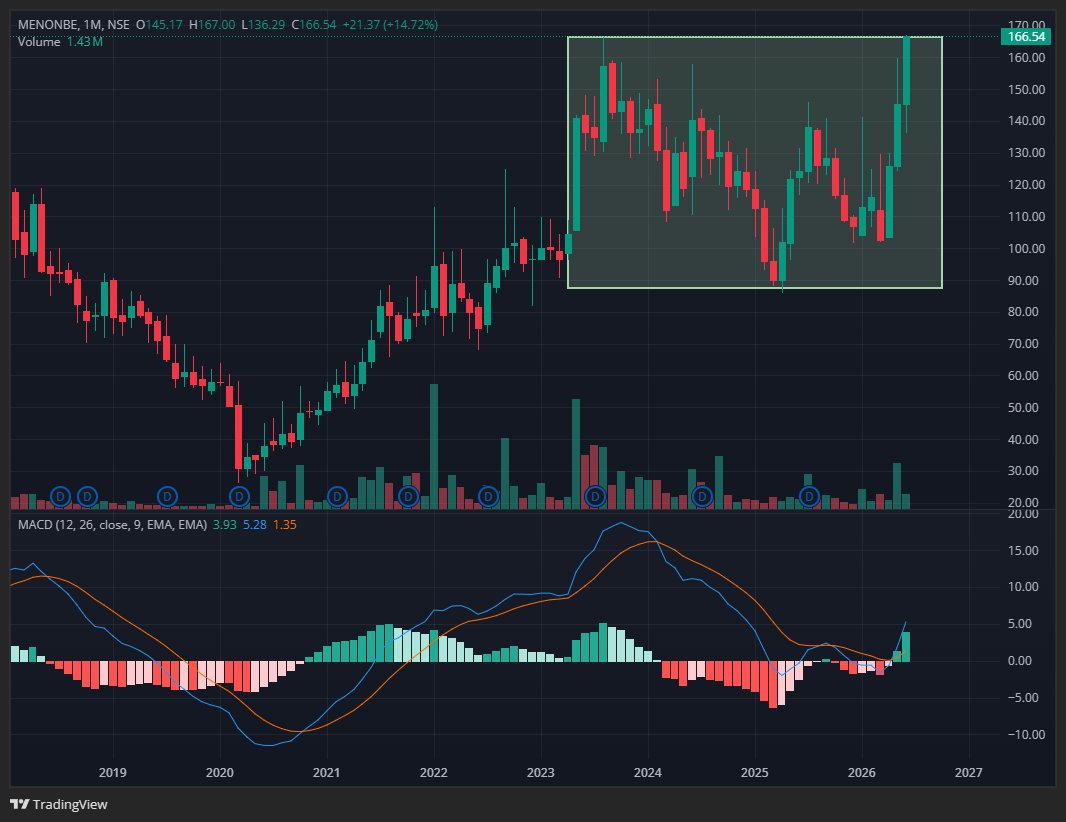Select the Volume indicator label
1066x822 pixels.
39,41
